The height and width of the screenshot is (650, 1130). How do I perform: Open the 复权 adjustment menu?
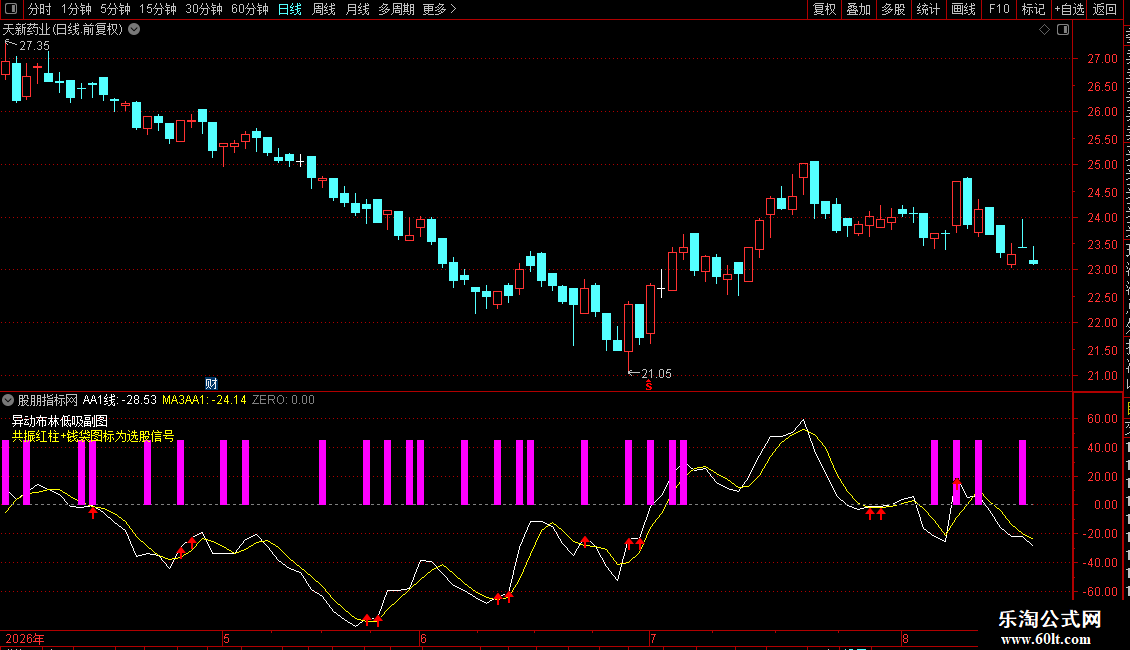[824, 9]
